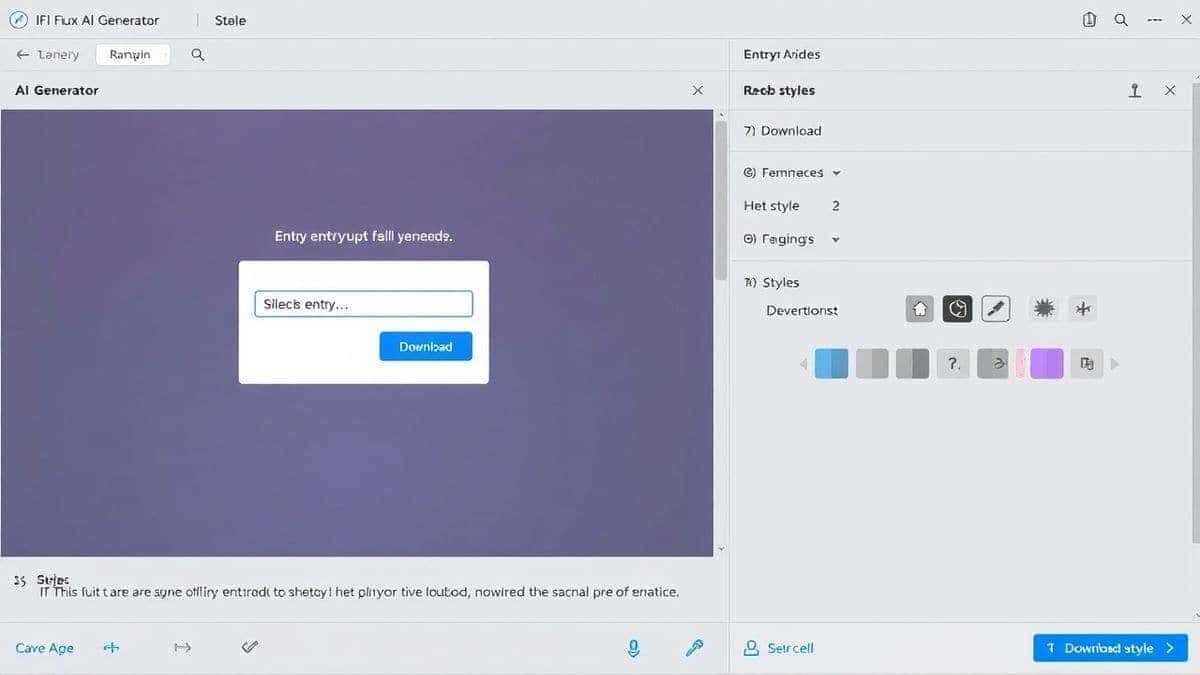Pick the light gray color swatch
The height and width of the screenshot is (675, 1200).
[x=872, y=364]
